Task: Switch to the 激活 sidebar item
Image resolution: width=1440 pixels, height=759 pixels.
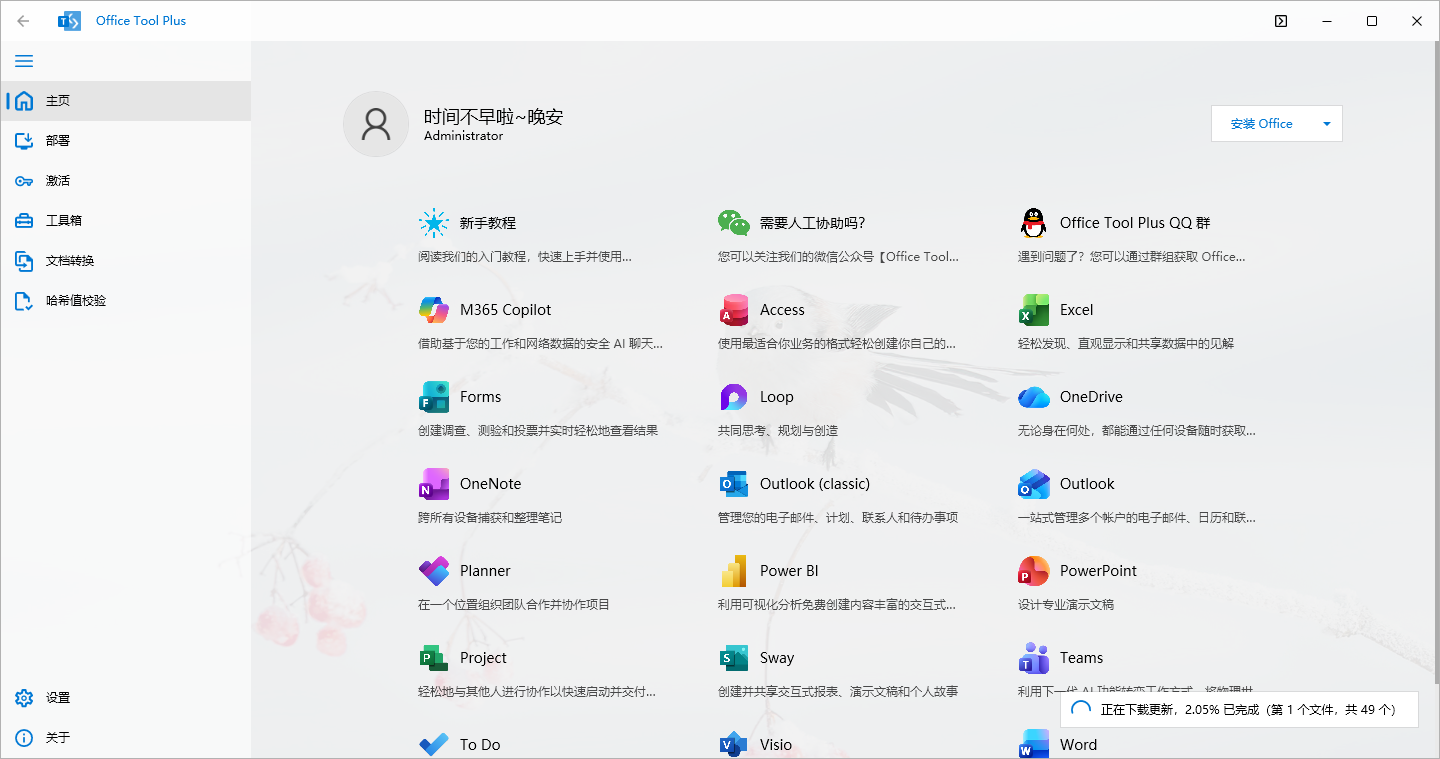Action: (58, 181)
